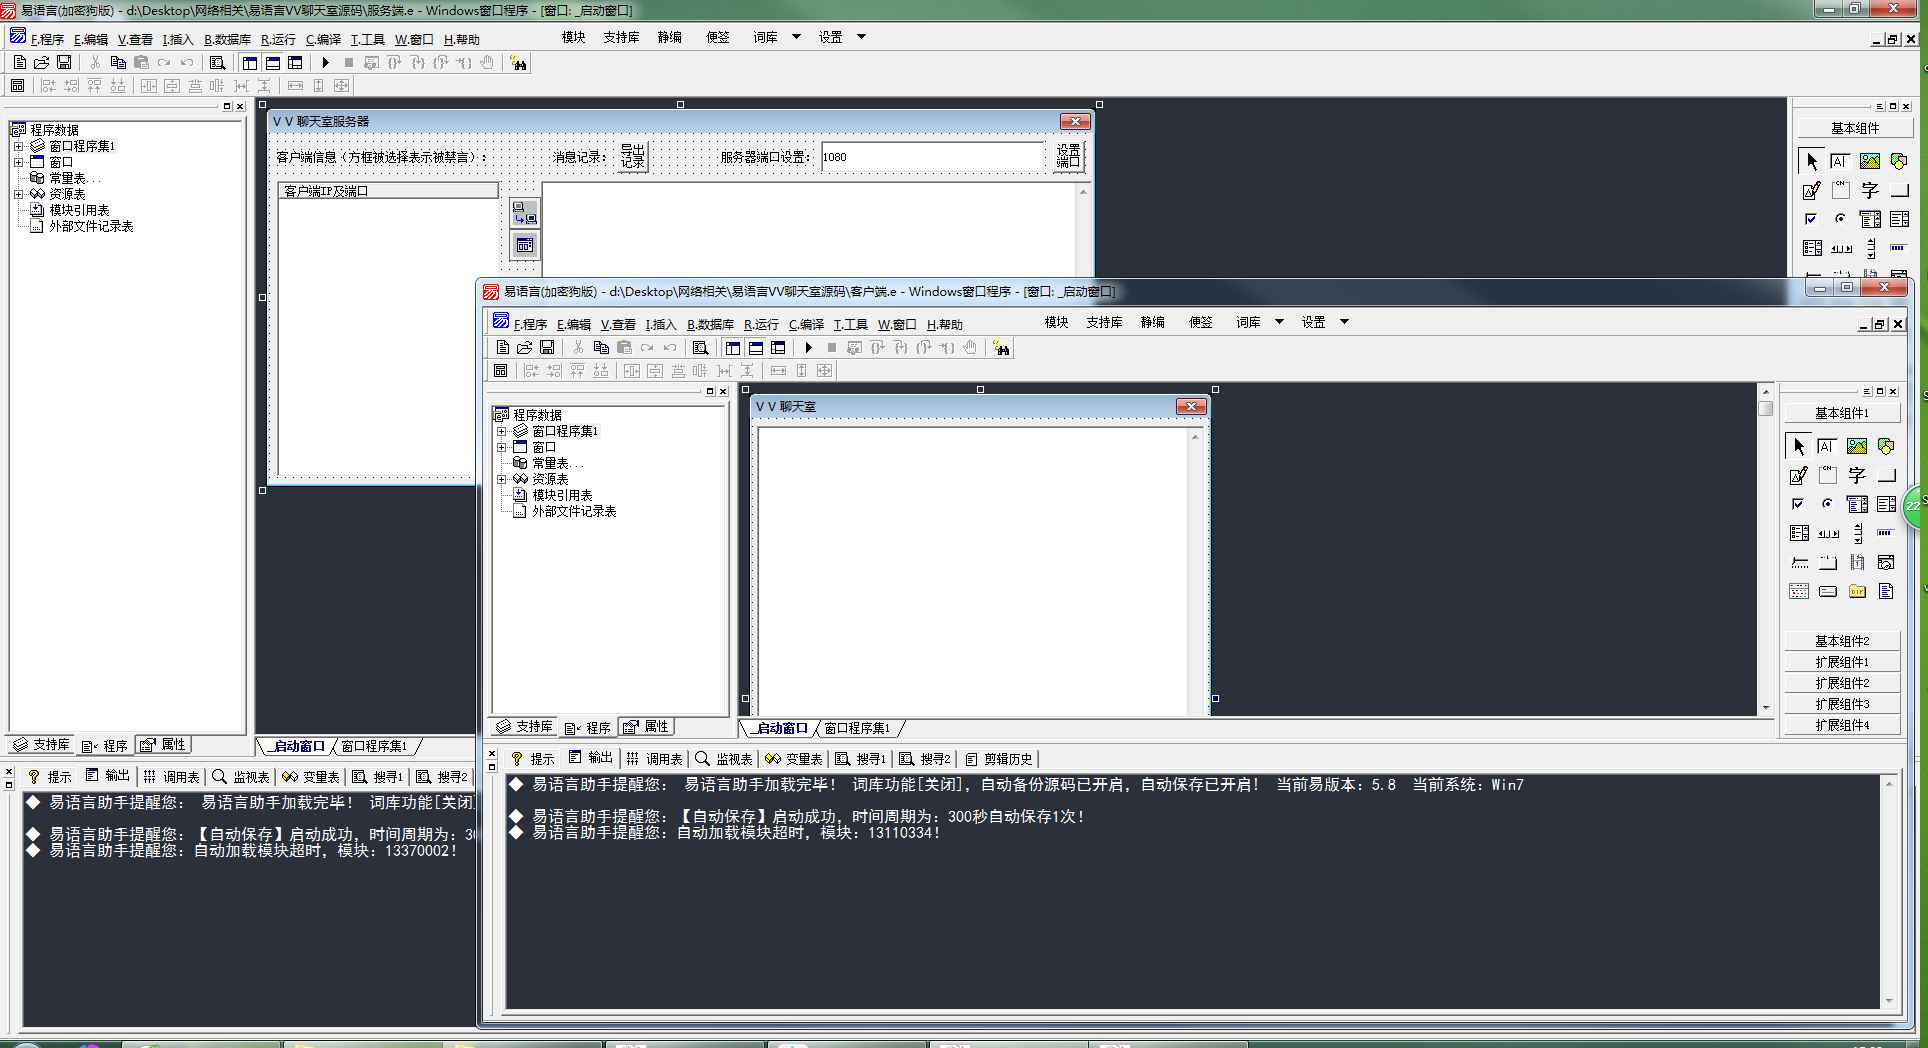Open R.运行 menu in client window
Screen dimensions: 1928x1048
click(761, 324)
